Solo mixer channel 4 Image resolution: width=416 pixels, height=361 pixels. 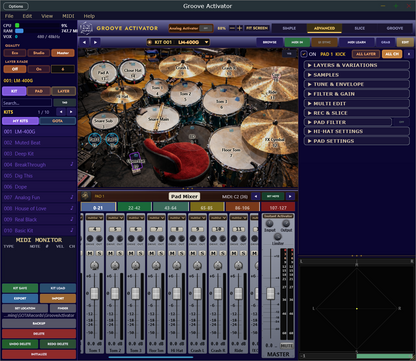[99, 253]
